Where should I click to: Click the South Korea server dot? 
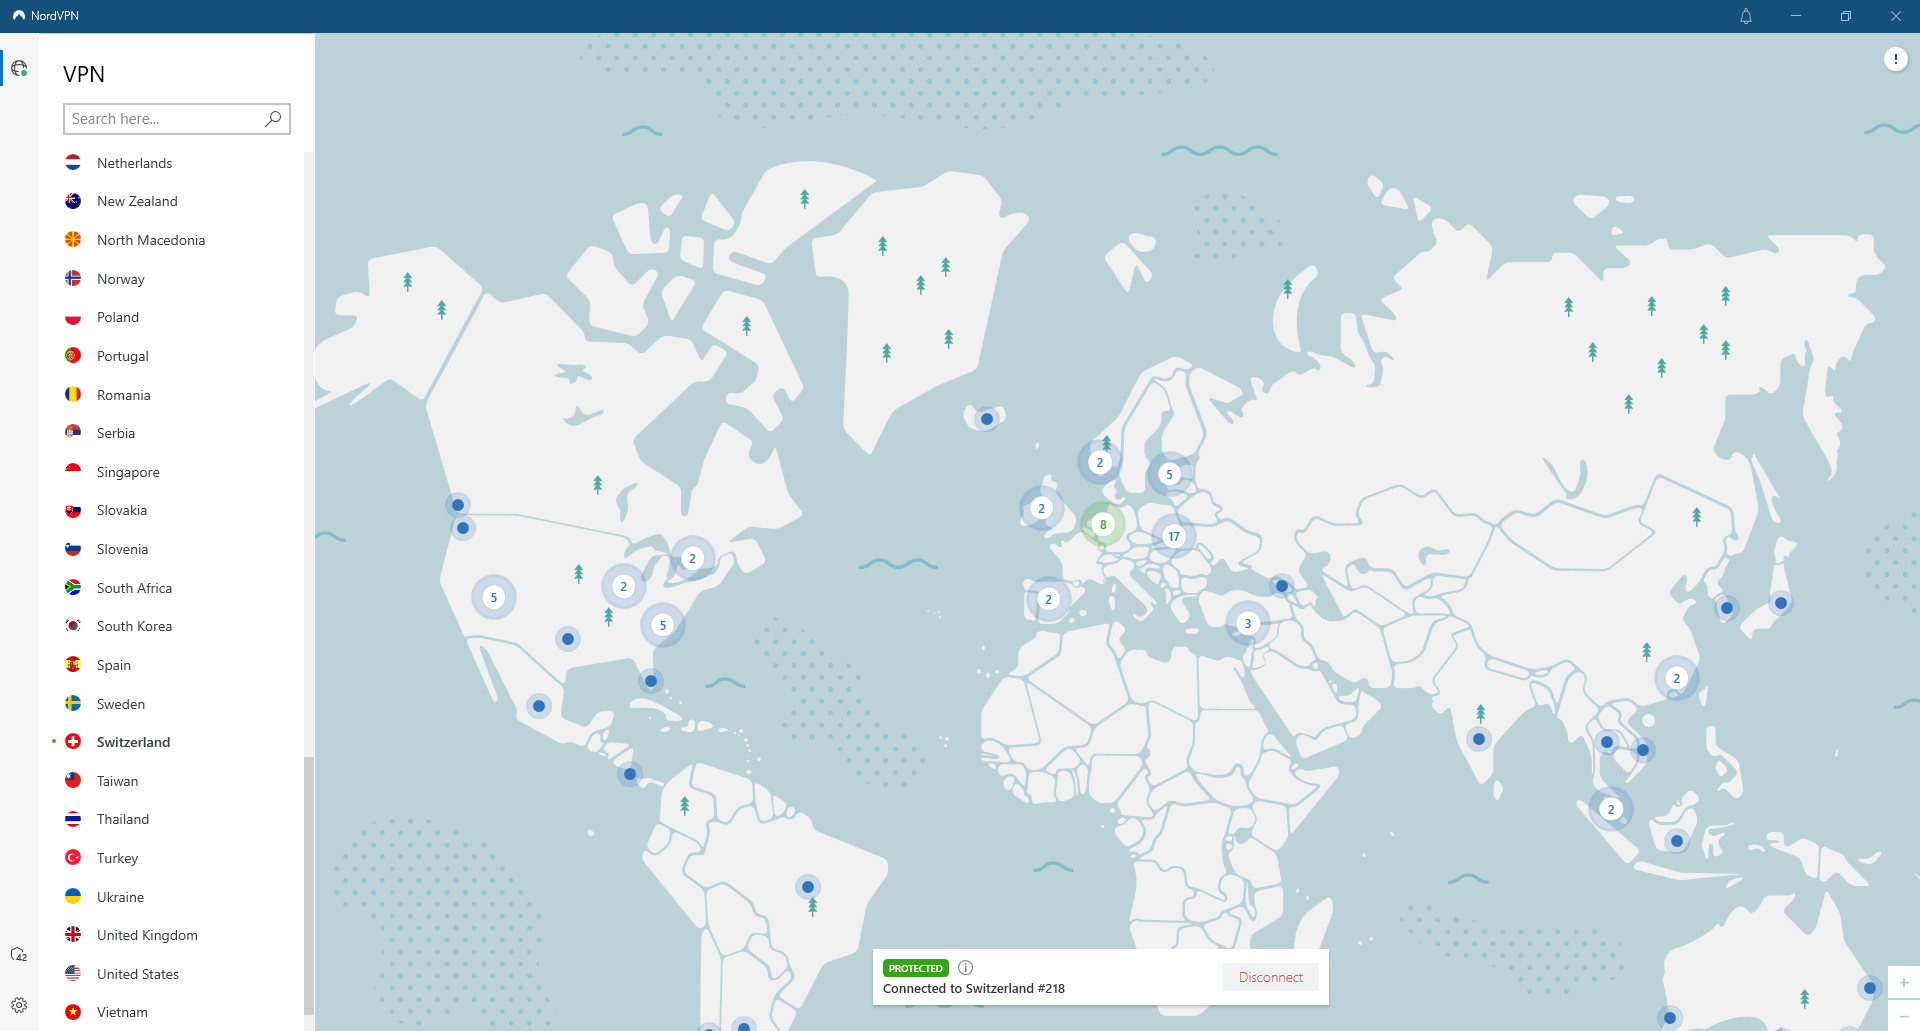click(1727, 608)
